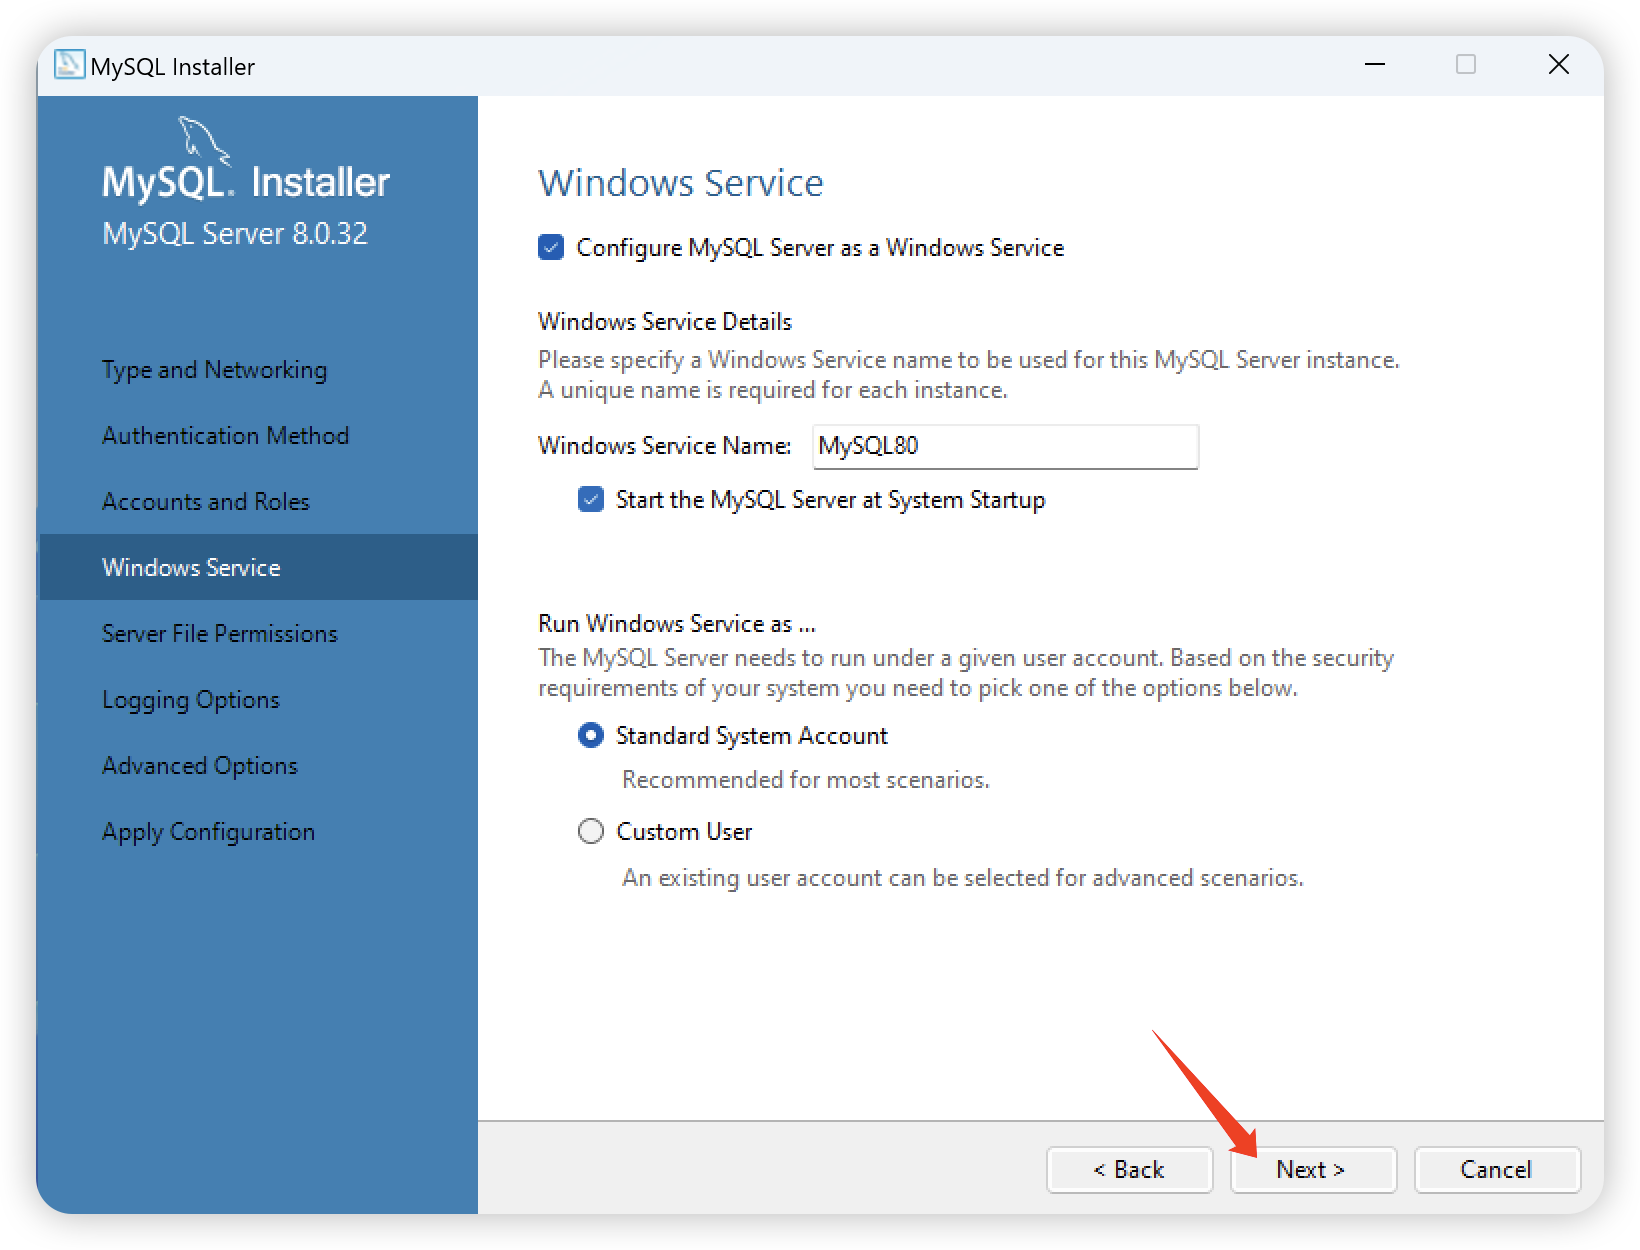Screen dimensions: 1640x1250
Task: Go to Authentication Method step
Action: point(225,436)
